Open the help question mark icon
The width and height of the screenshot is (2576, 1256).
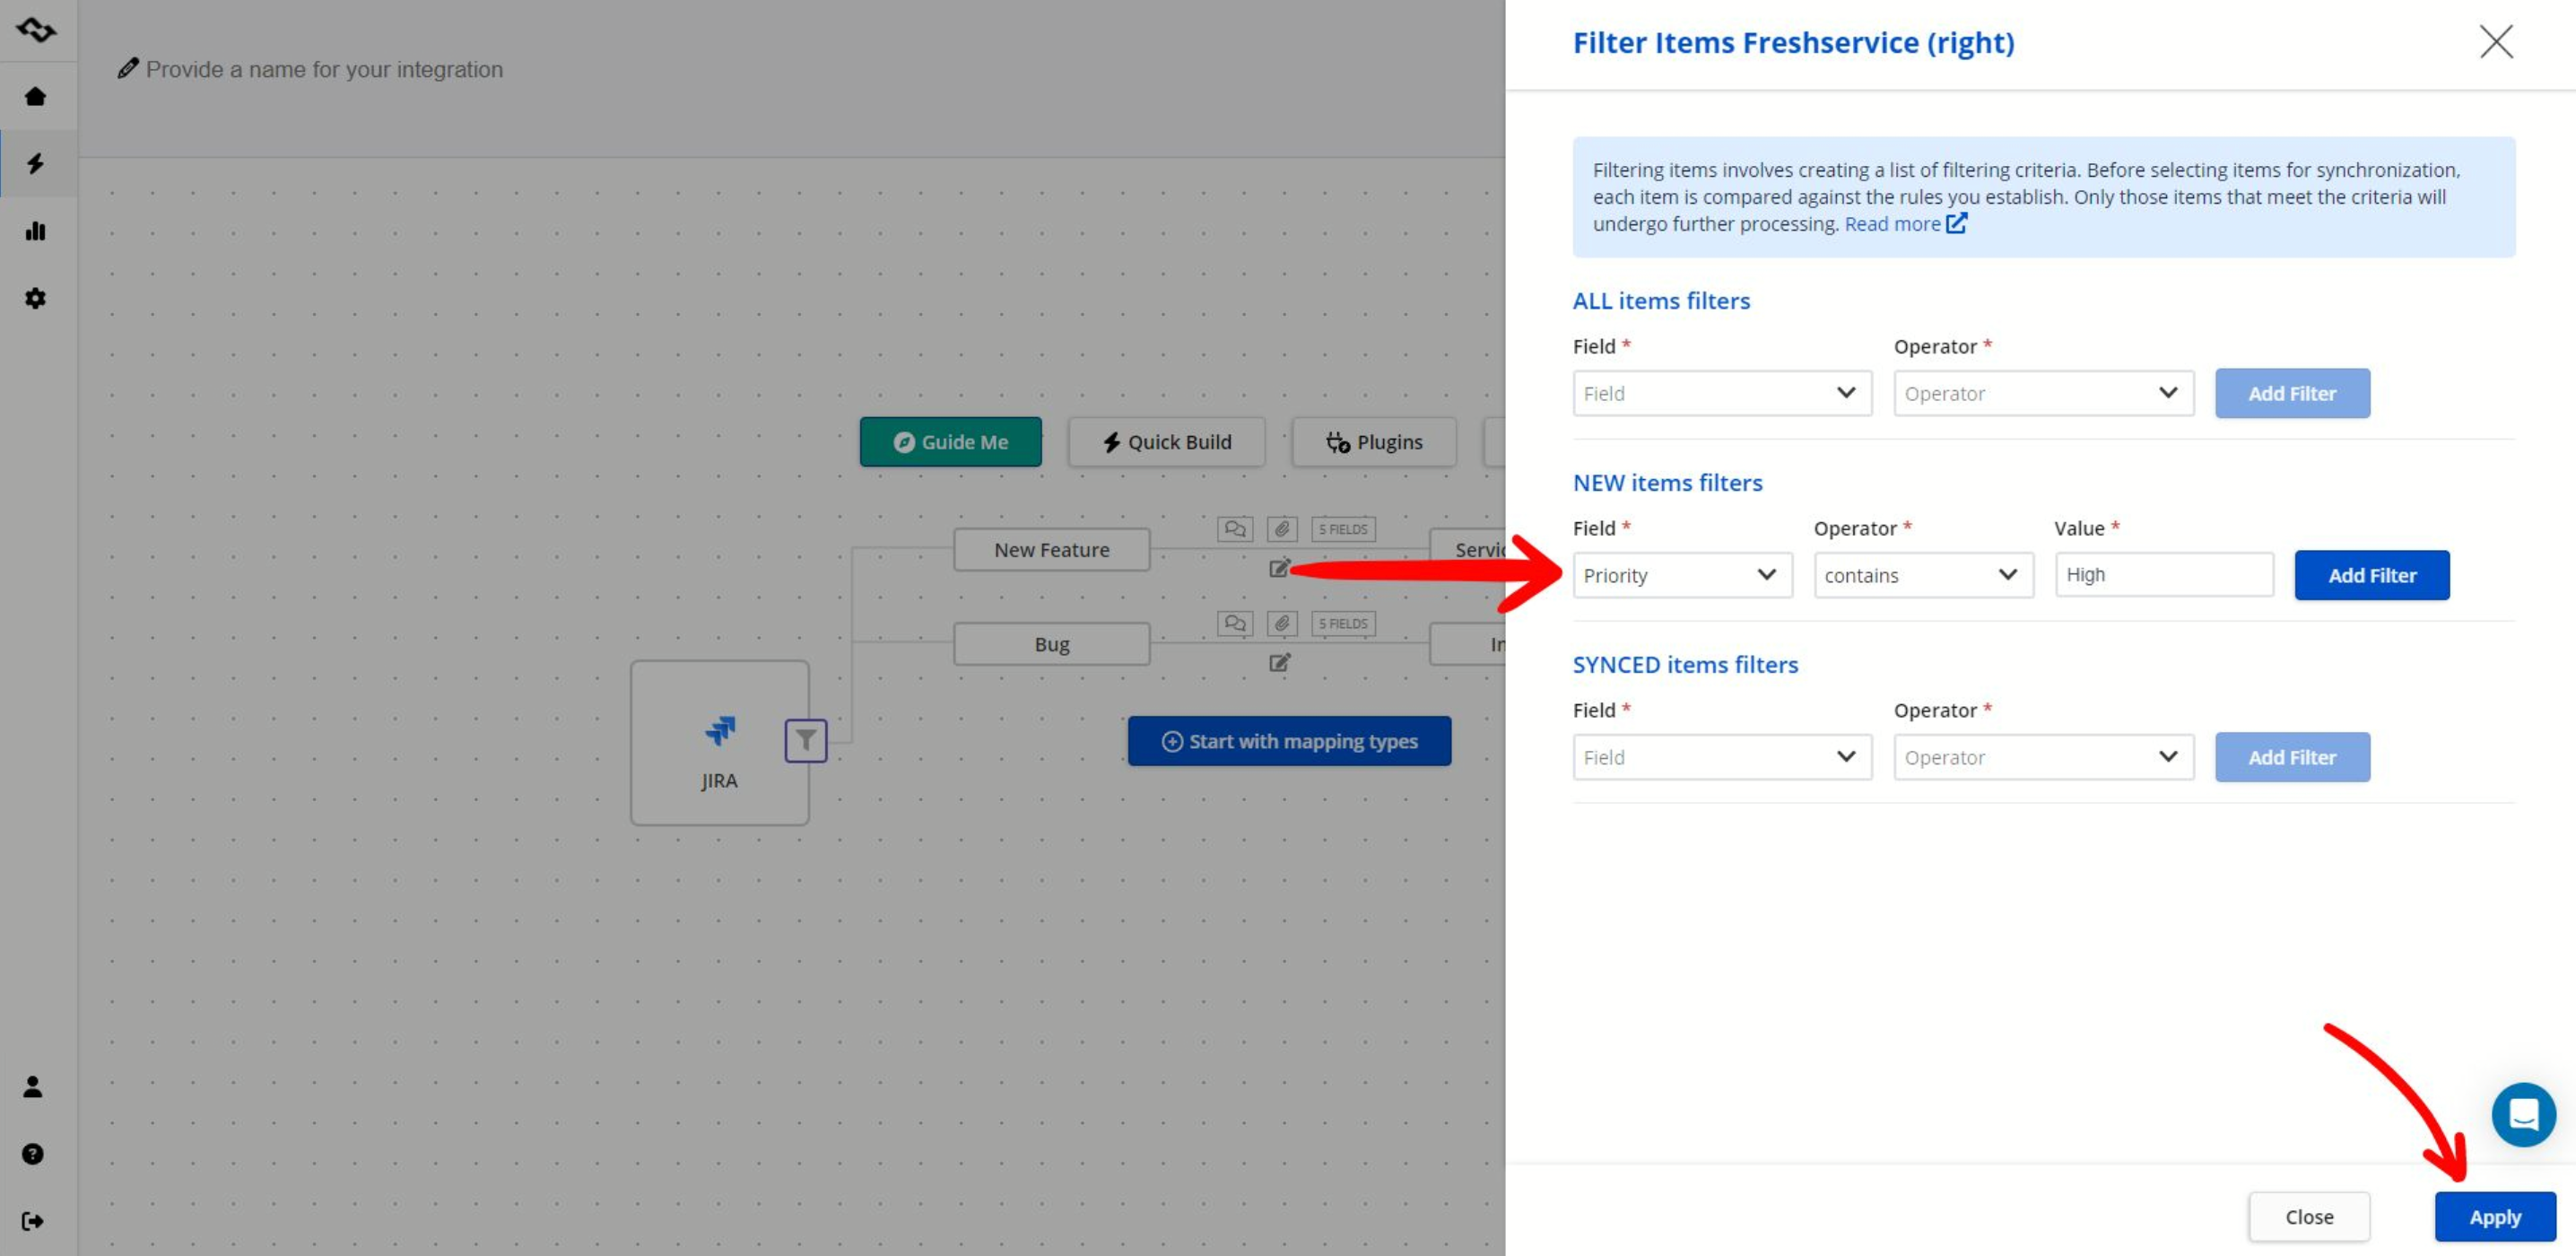coord(33,1154)
